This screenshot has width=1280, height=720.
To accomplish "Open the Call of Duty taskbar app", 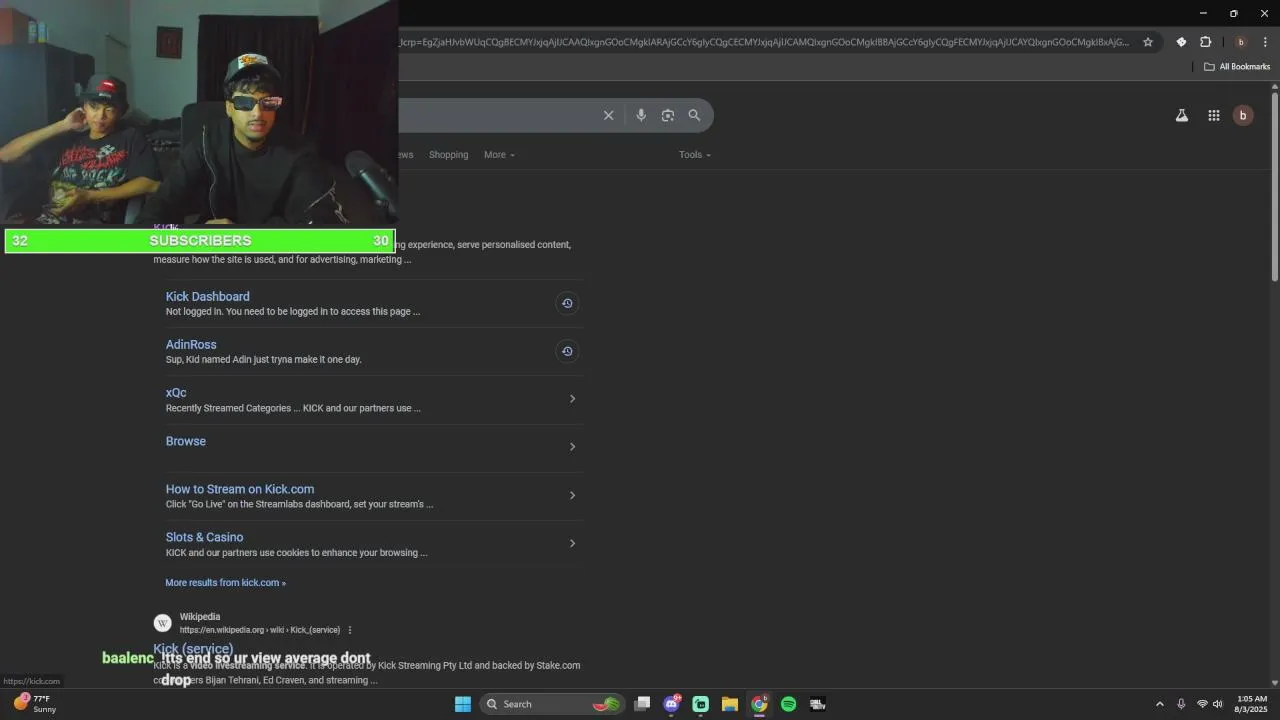I will click(817, 704).
